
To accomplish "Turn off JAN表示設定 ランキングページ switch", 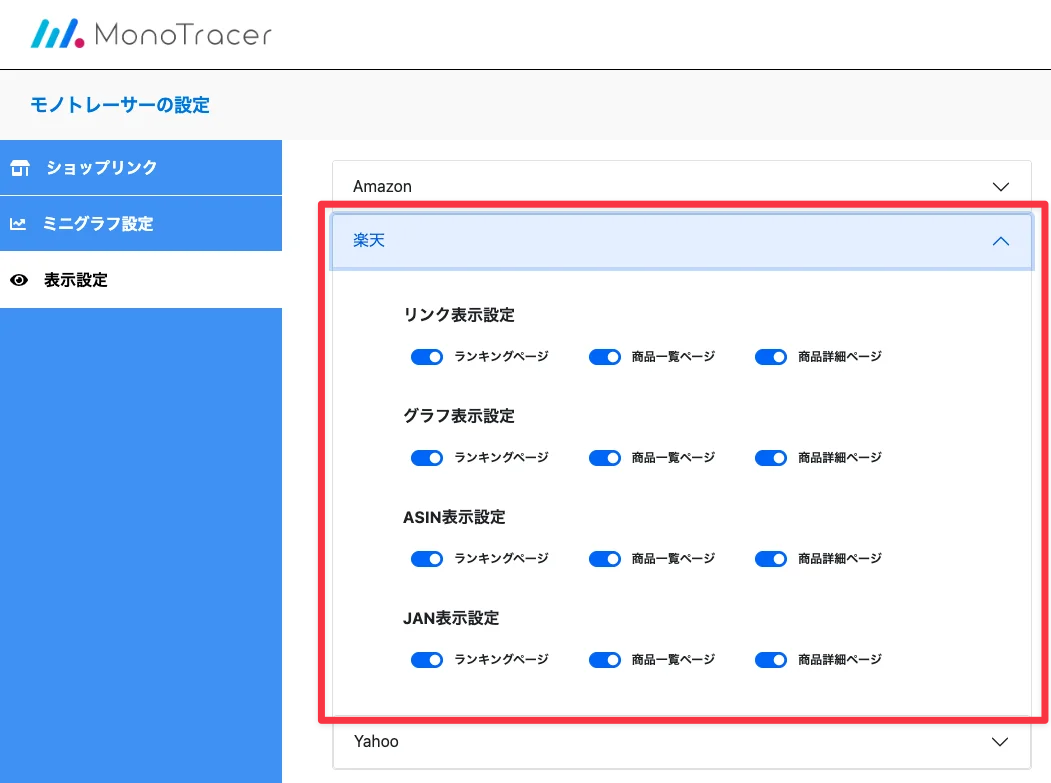I will (x=427, y=660).
